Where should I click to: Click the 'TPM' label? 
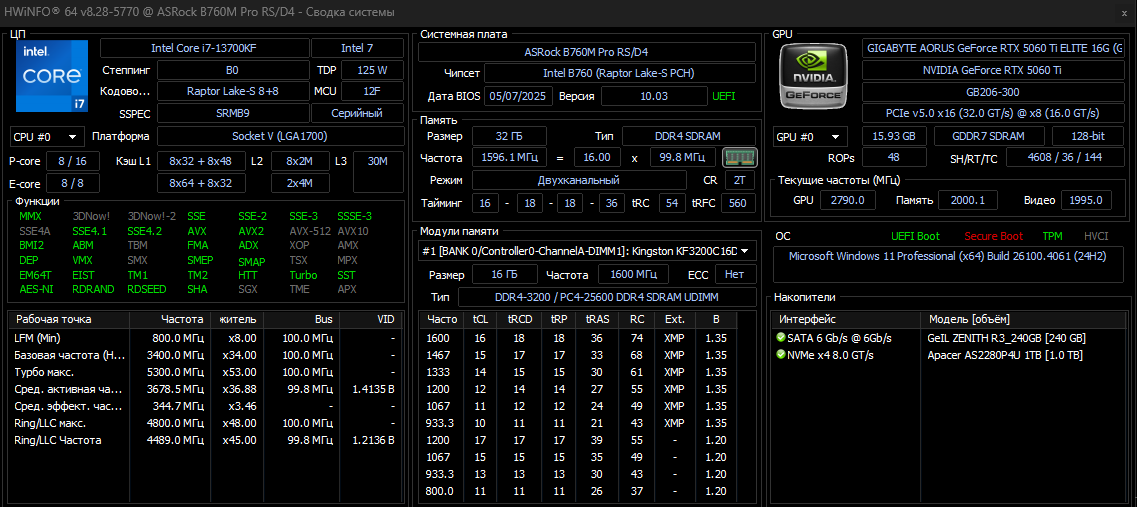click(1052, 236)
